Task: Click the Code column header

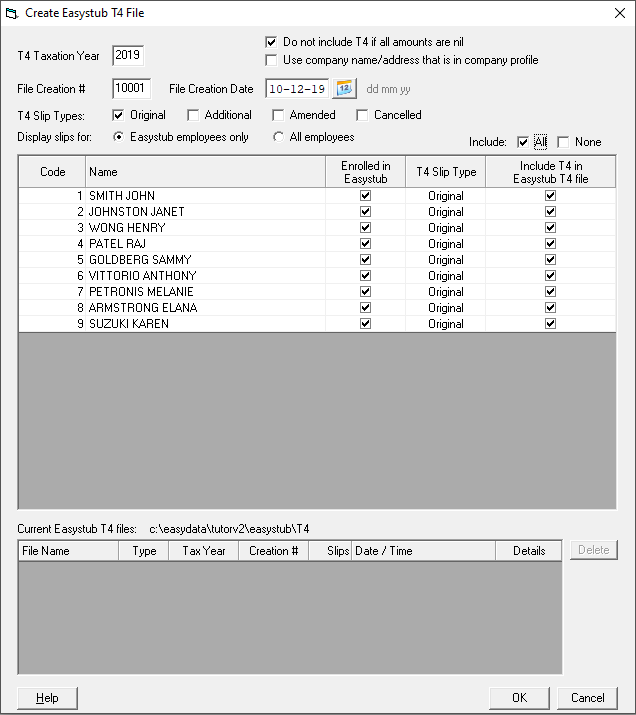Action: 52,172
